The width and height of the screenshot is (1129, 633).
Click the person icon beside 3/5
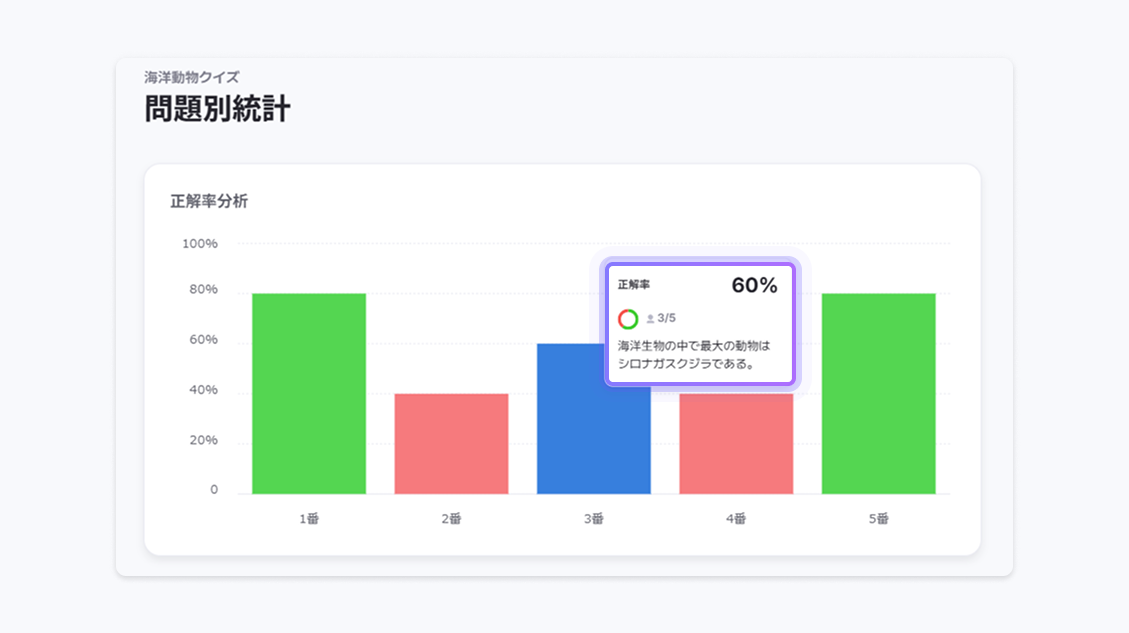click(650, 319)
